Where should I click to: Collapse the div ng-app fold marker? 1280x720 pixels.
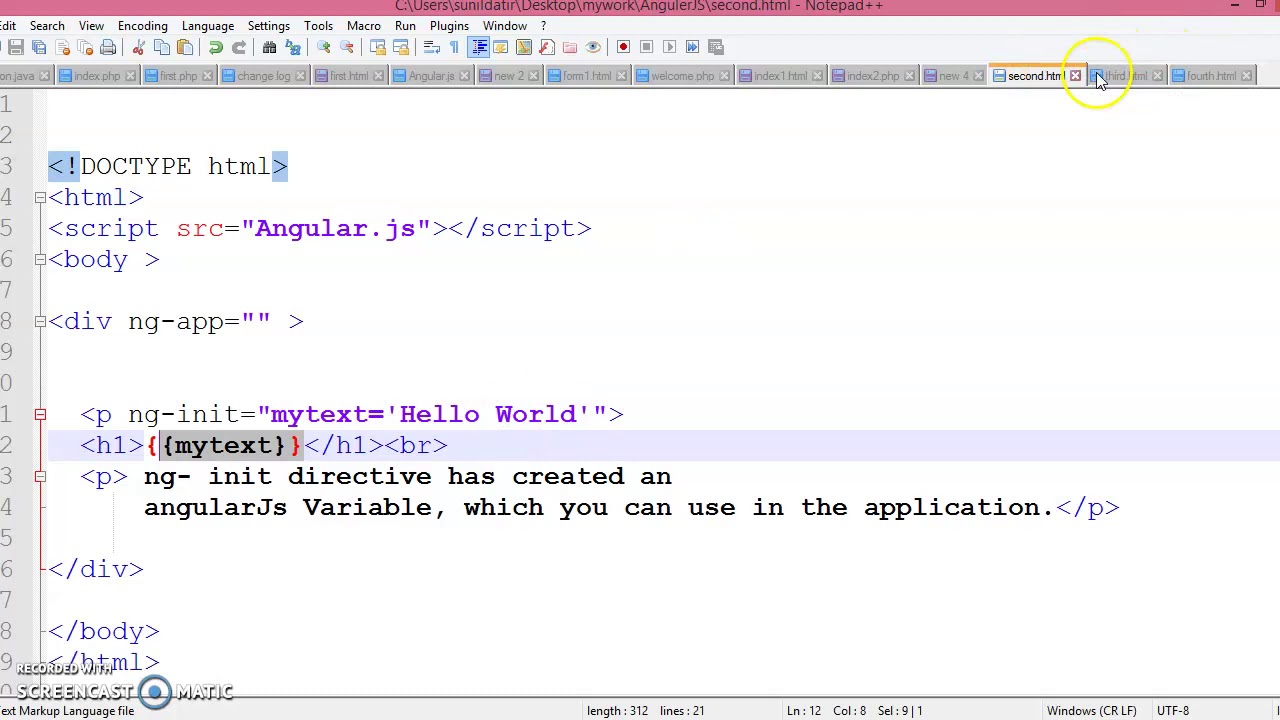(x=40, y=322)
